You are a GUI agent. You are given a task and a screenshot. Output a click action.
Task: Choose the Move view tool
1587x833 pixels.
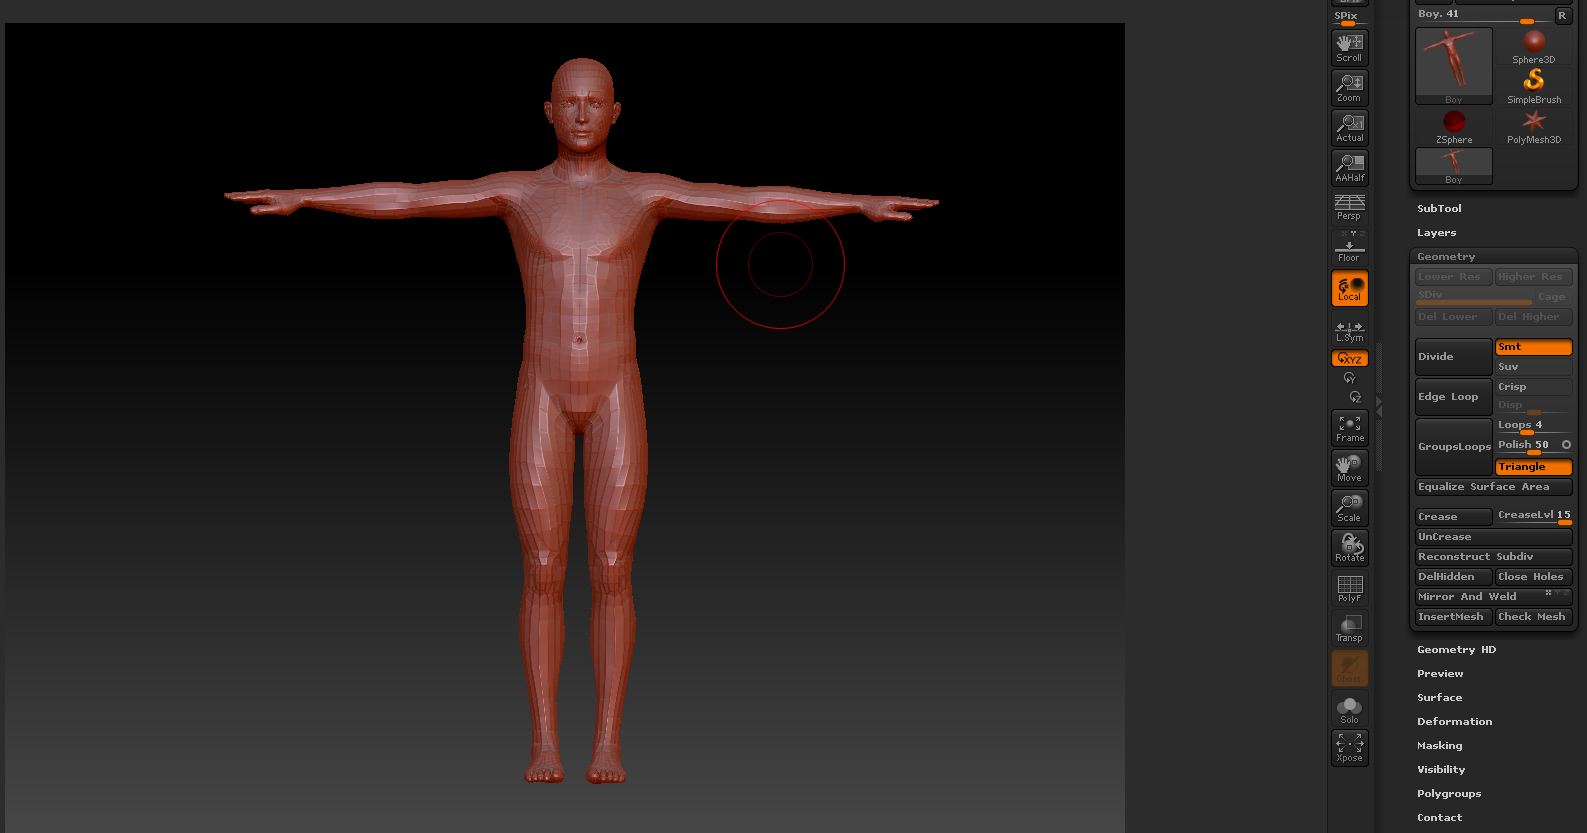(x=1349, y=468)
